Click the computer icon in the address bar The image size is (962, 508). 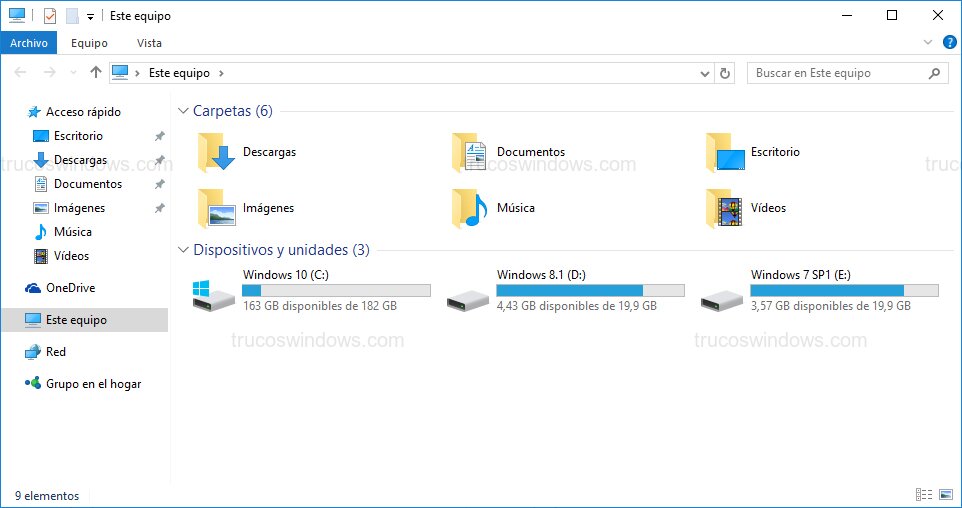pyautogui.click(x=120, y=72)
